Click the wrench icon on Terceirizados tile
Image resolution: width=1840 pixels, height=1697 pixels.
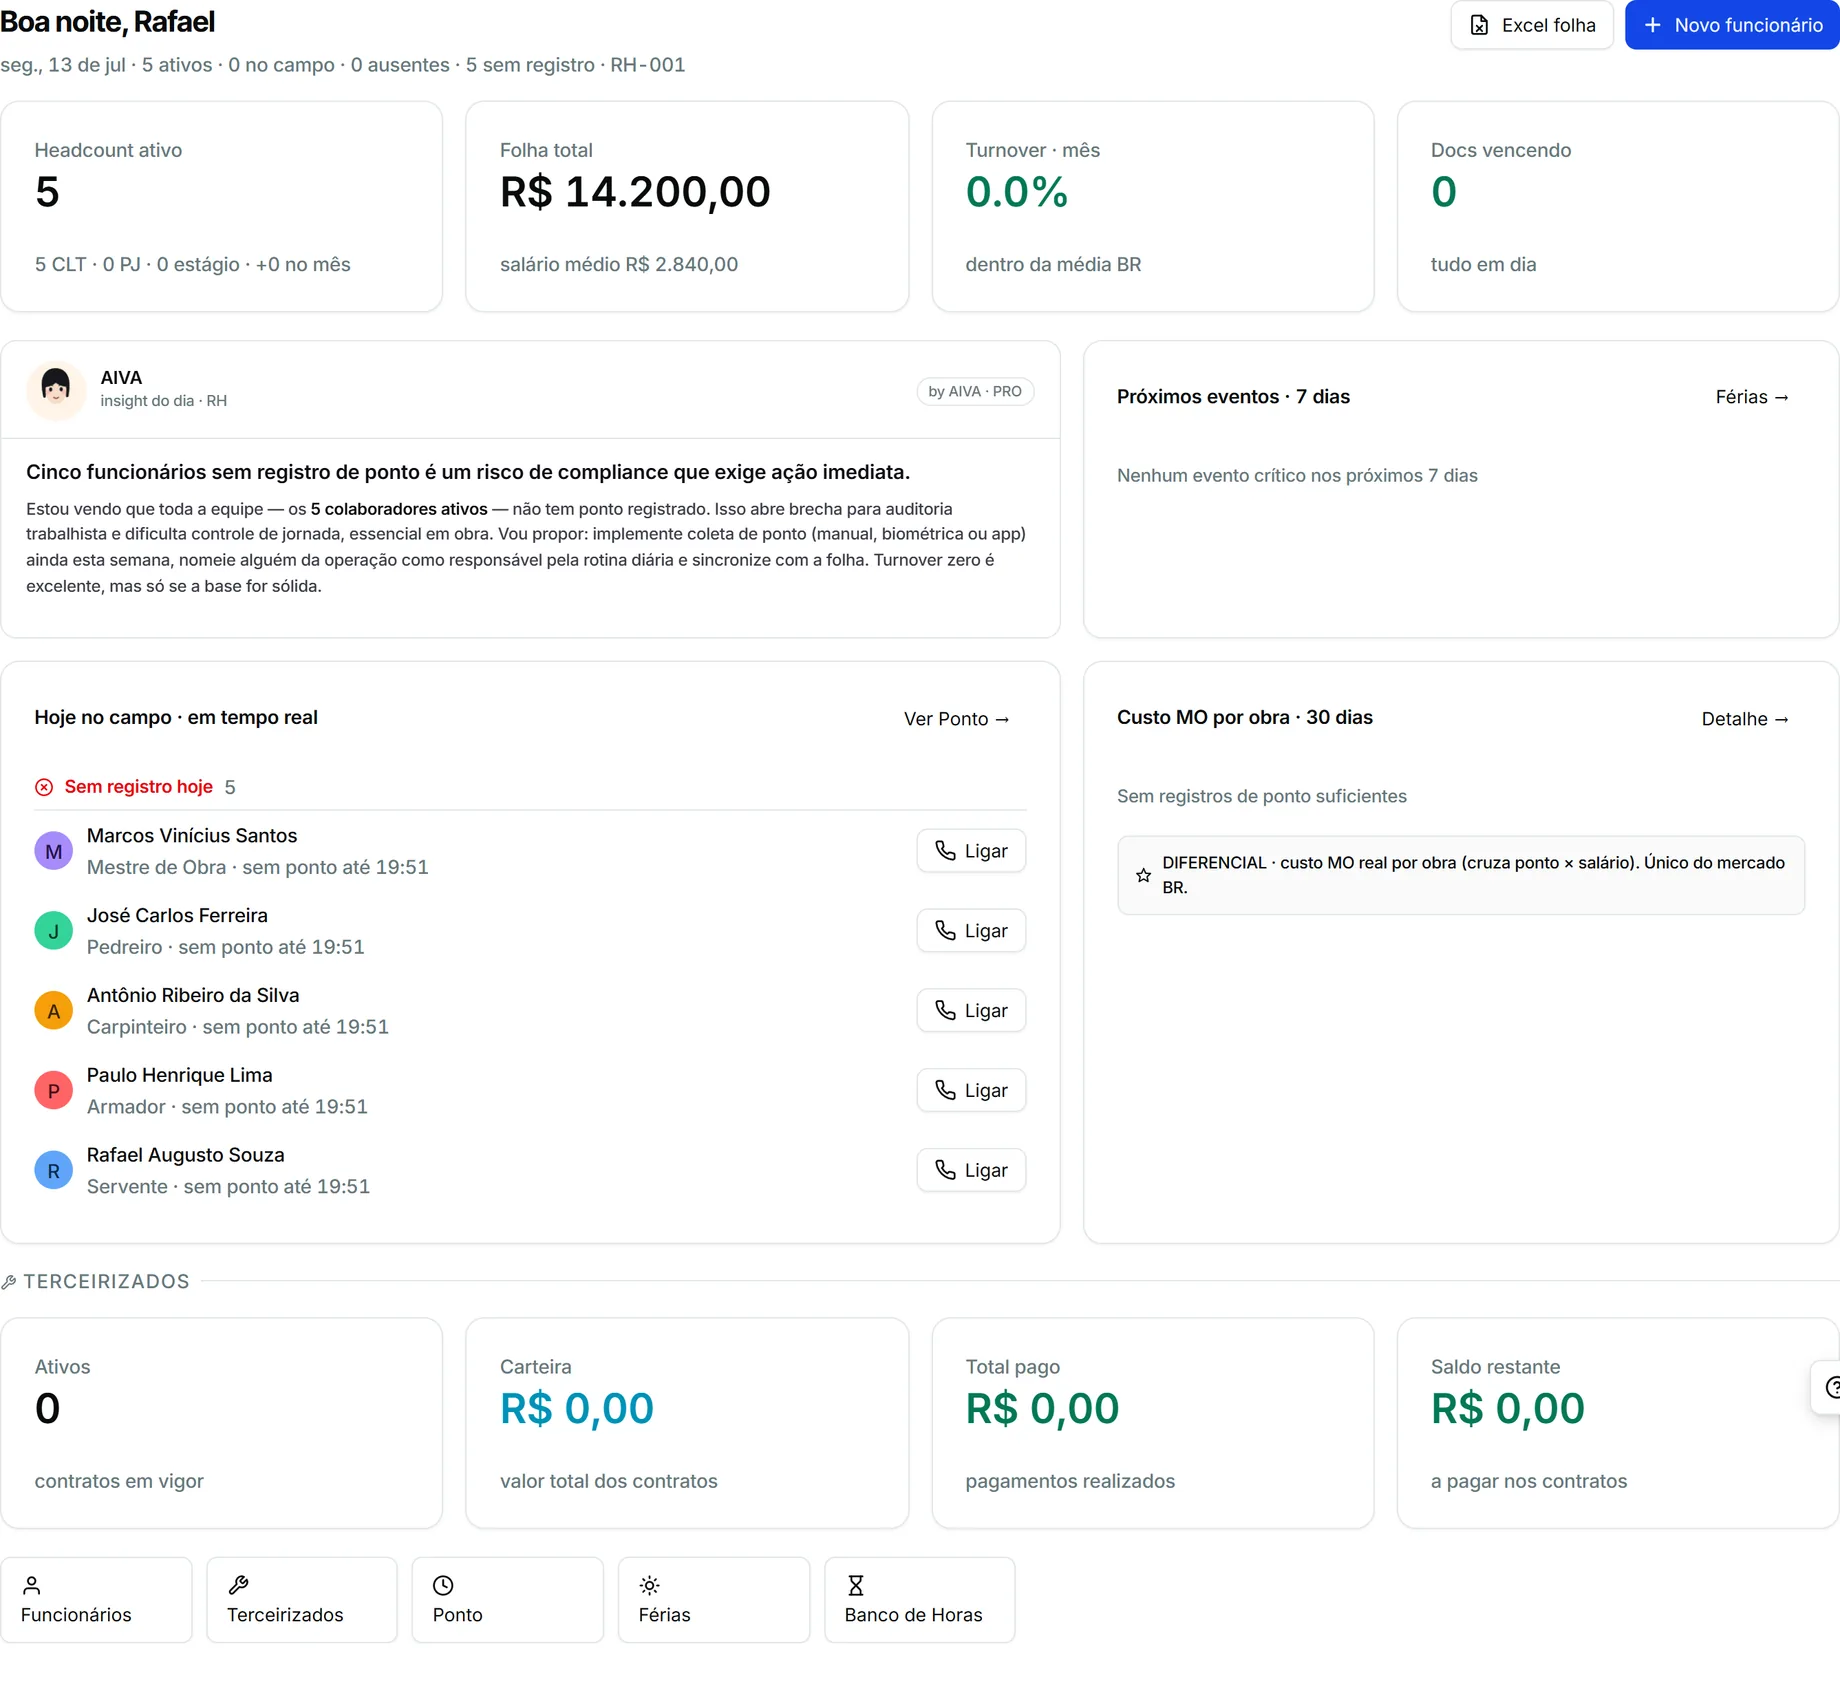(238, 1585)
